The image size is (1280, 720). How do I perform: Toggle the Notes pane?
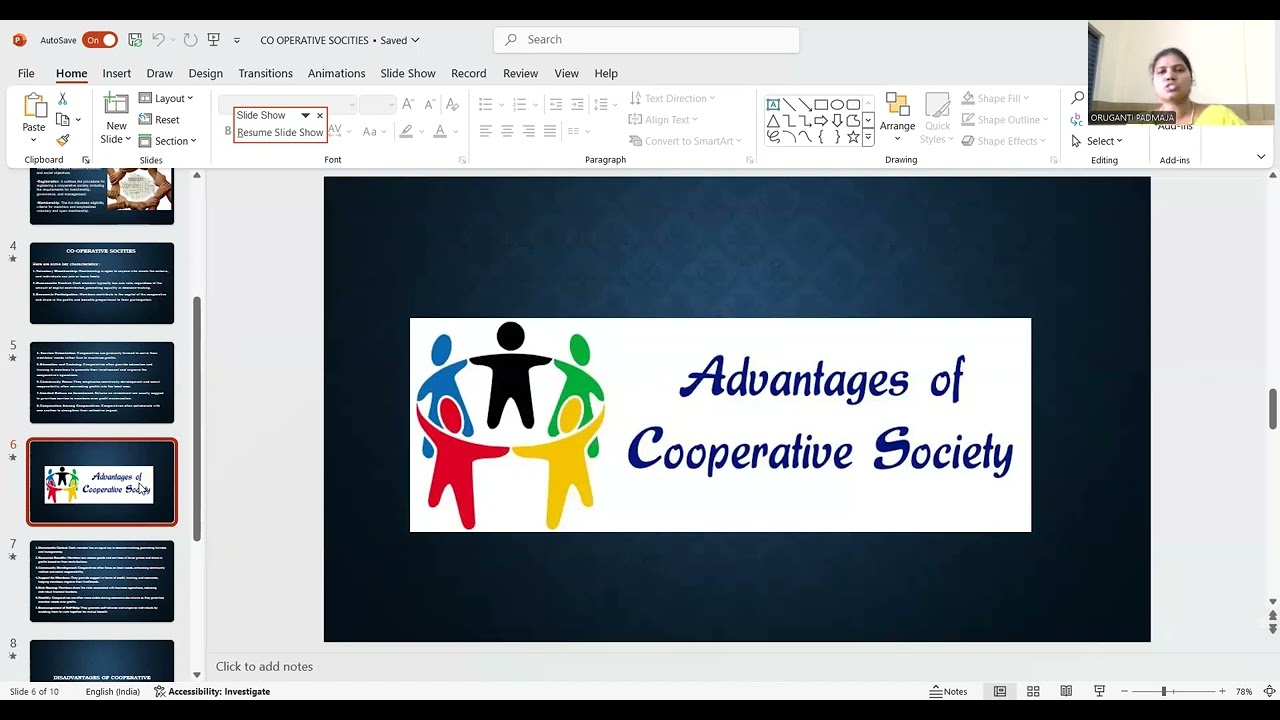(x=948, y=691)
